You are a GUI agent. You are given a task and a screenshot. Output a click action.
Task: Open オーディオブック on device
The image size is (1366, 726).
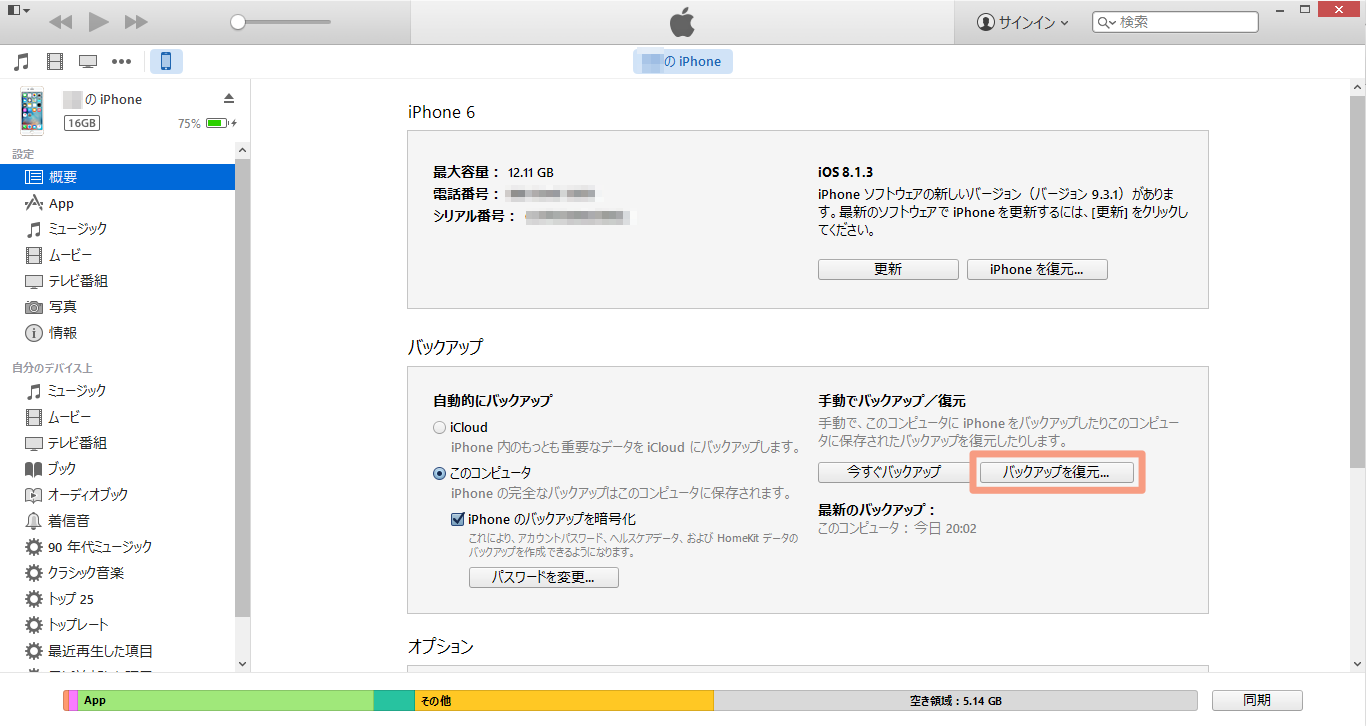coord(117,495)
